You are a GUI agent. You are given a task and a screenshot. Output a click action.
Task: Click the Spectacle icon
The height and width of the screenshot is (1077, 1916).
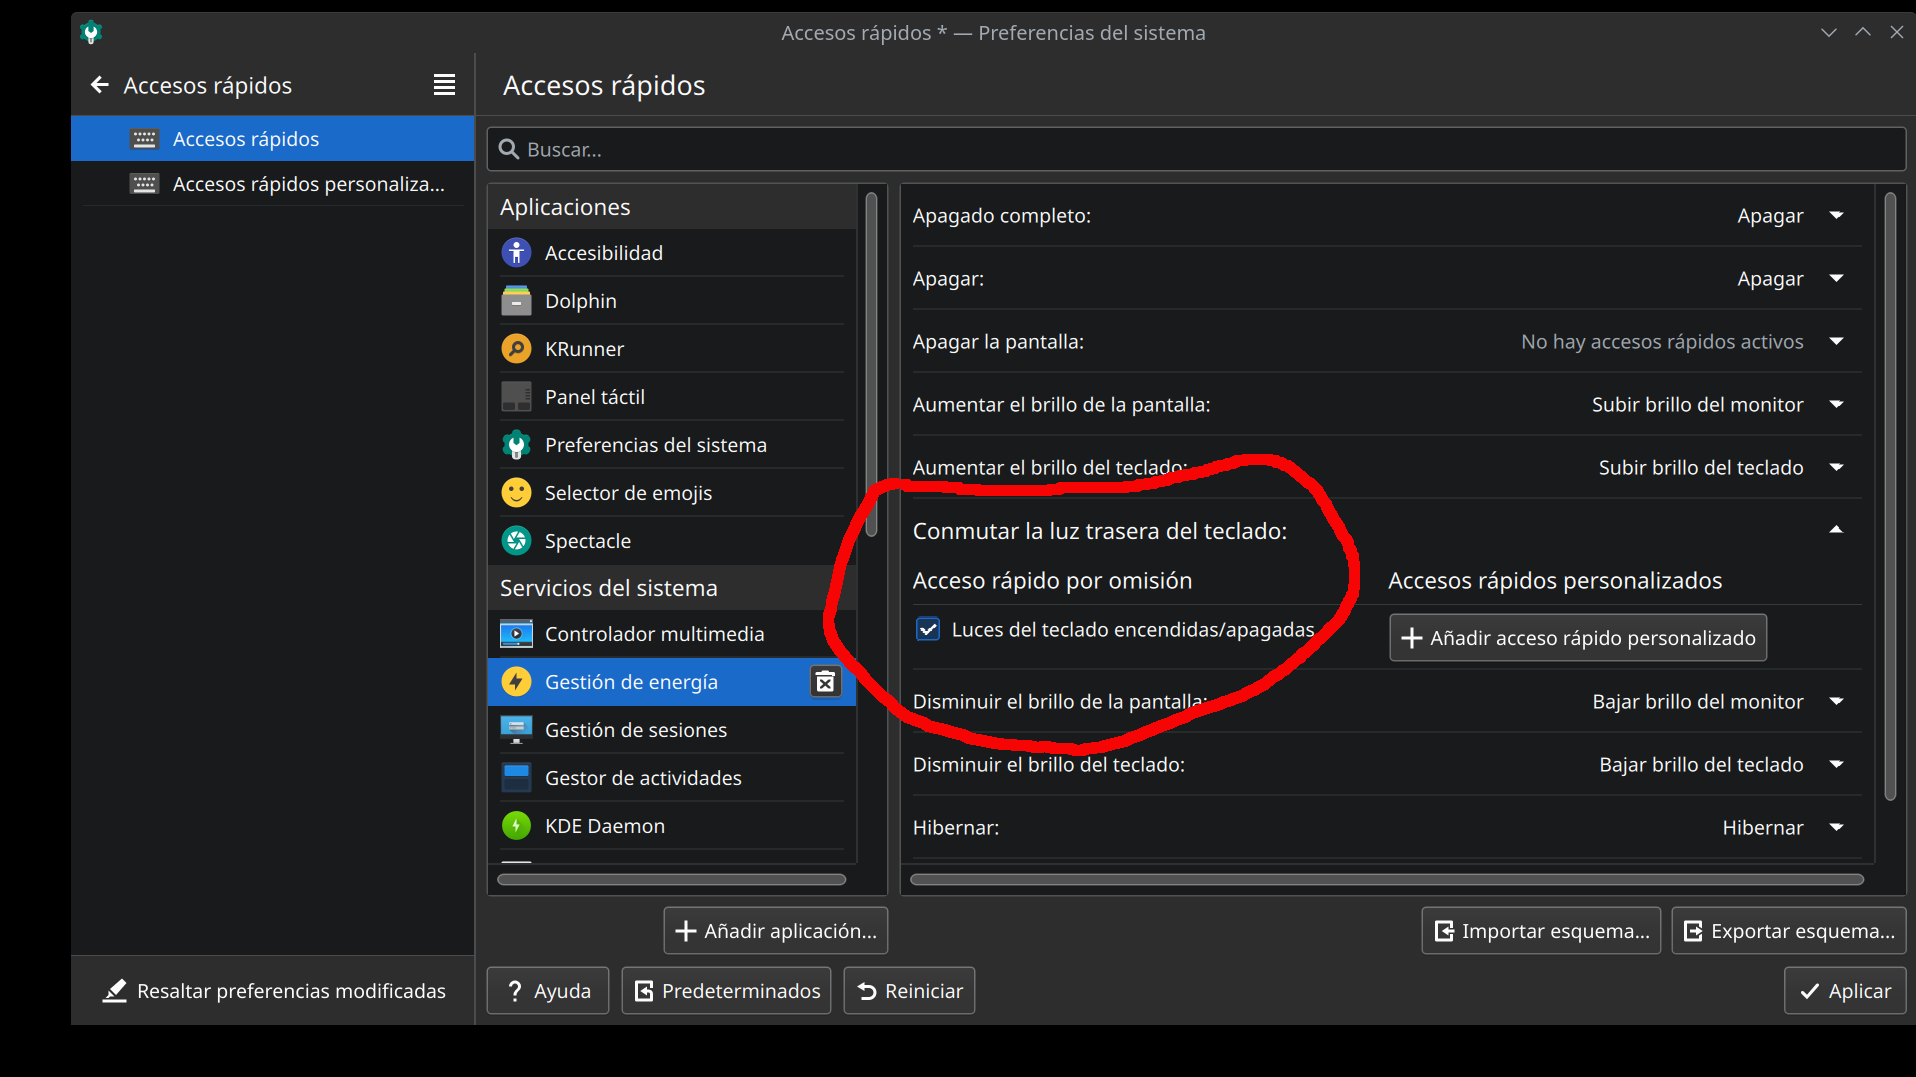(516, 541)
